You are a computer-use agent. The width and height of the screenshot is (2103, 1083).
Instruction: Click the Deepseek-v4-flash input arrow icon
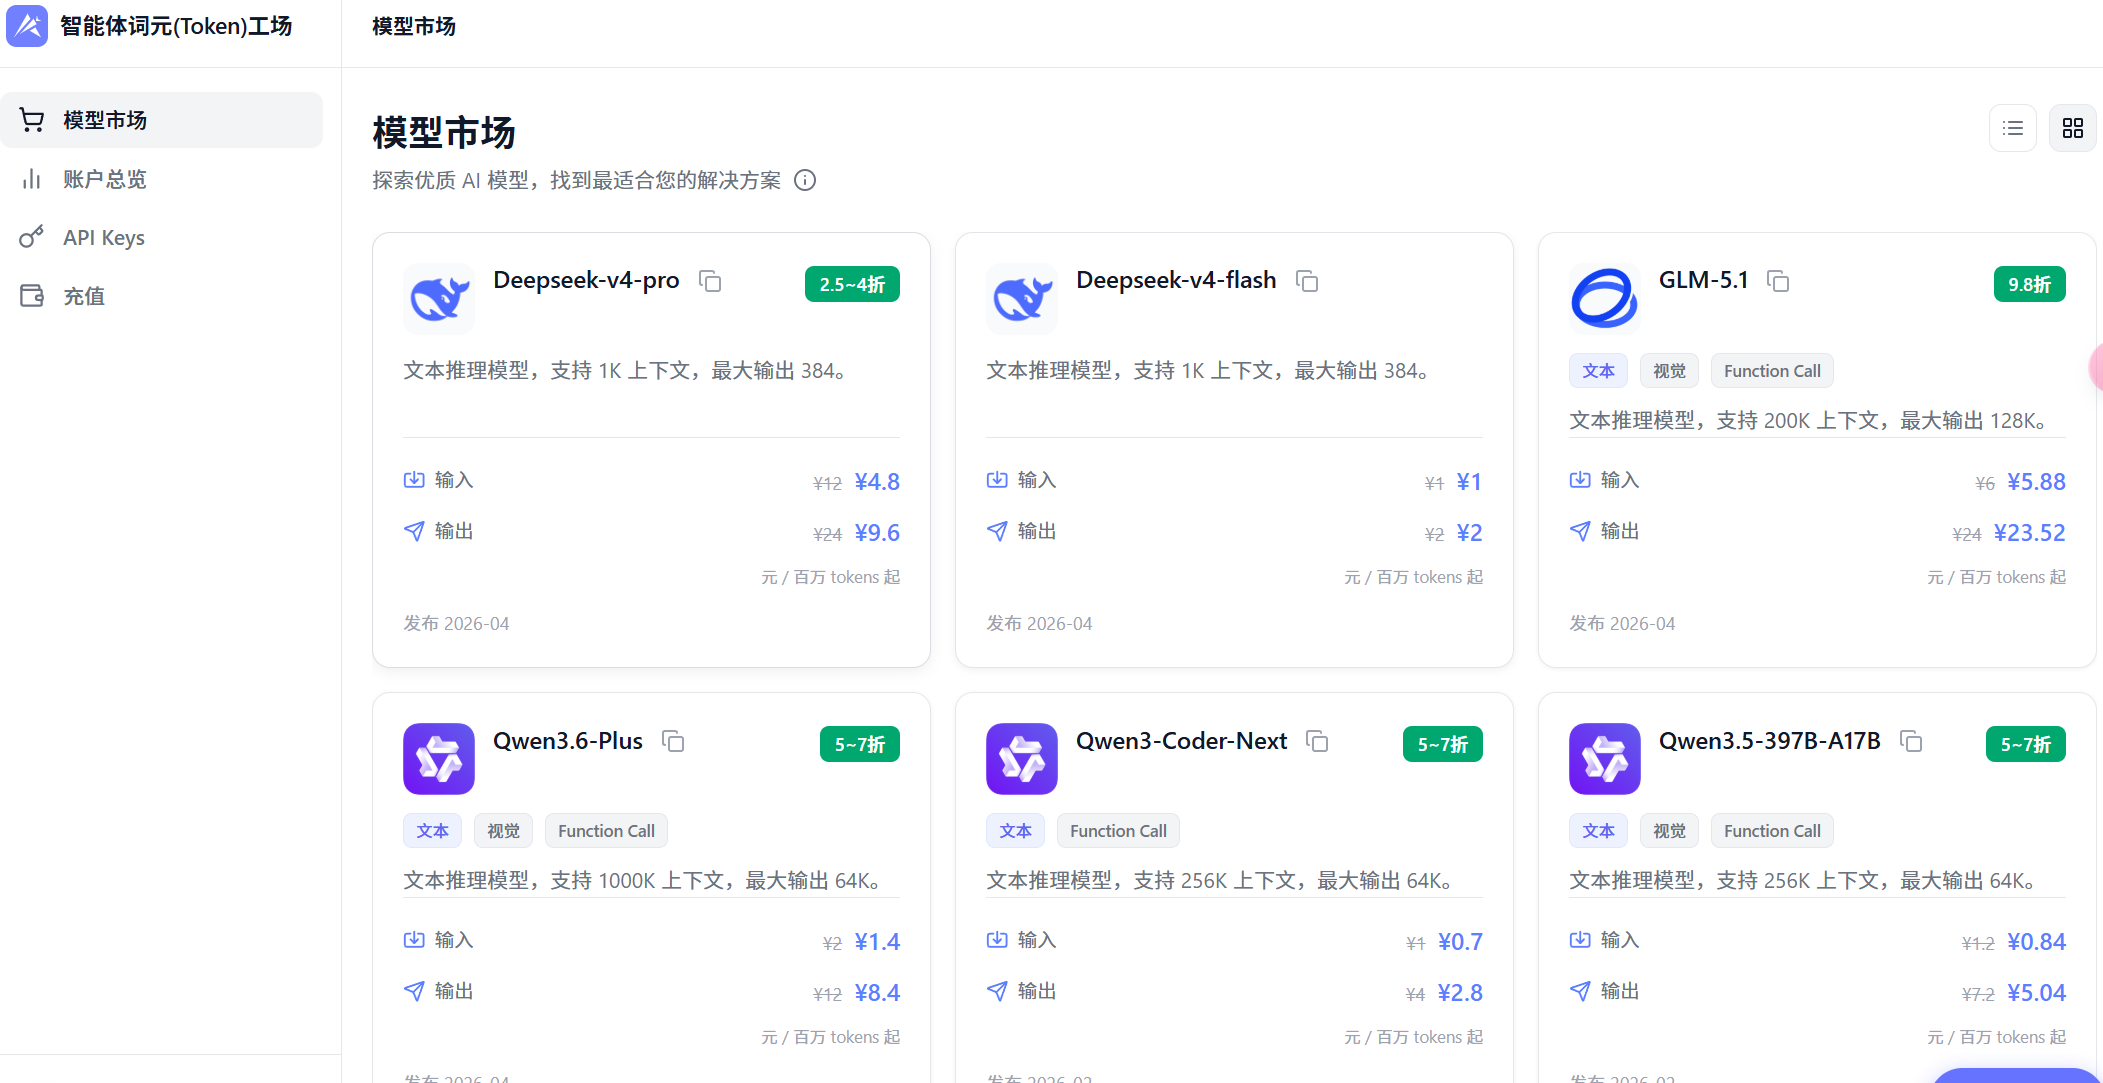pyautogui.click(x=997, y=480)
